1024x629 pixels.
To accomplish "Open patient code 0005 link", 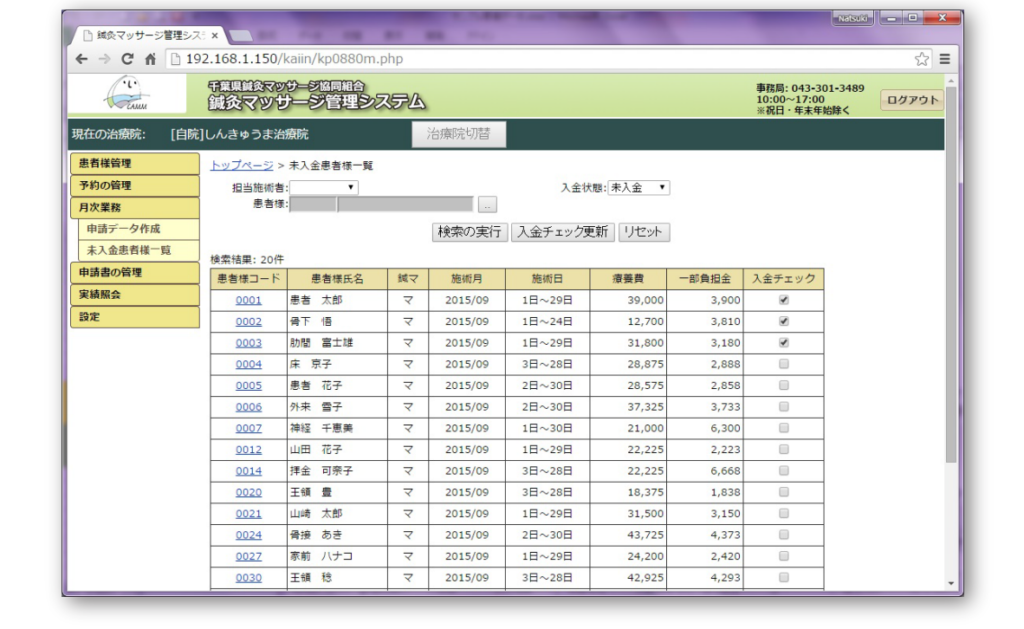I will point(249,385).
